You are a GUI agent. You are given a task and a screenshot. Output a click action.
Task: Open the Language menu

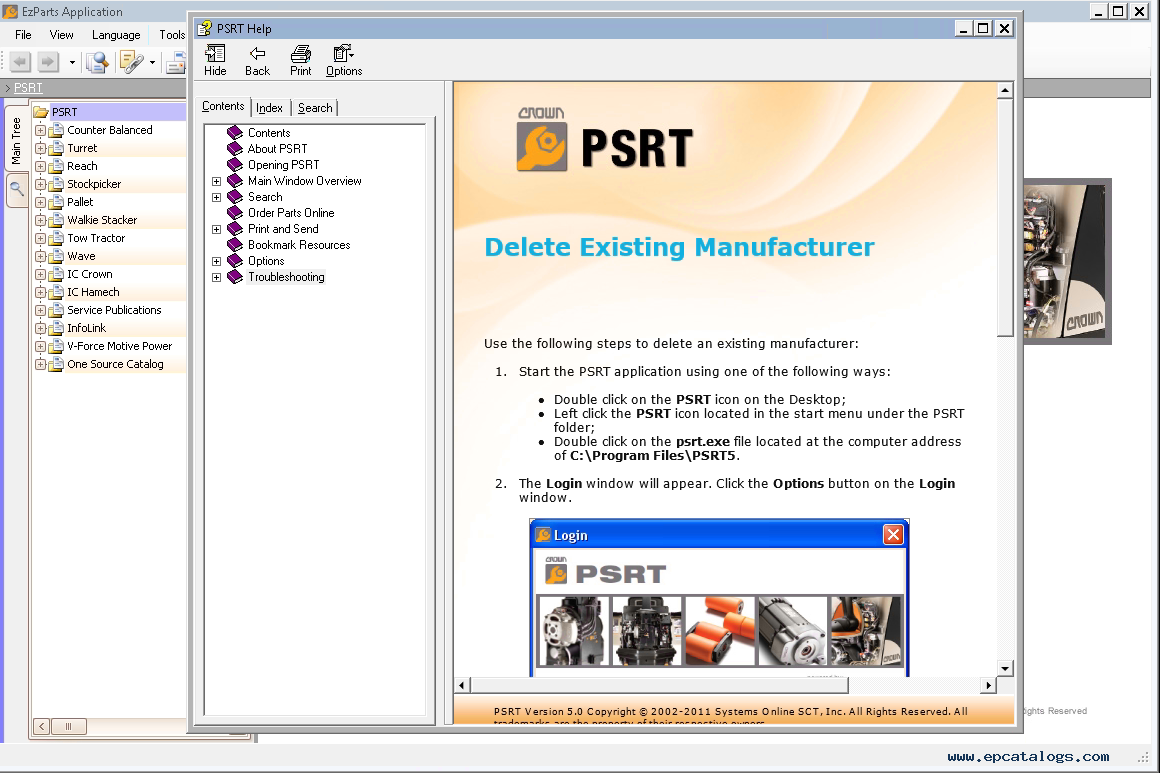tap(116, 35)
